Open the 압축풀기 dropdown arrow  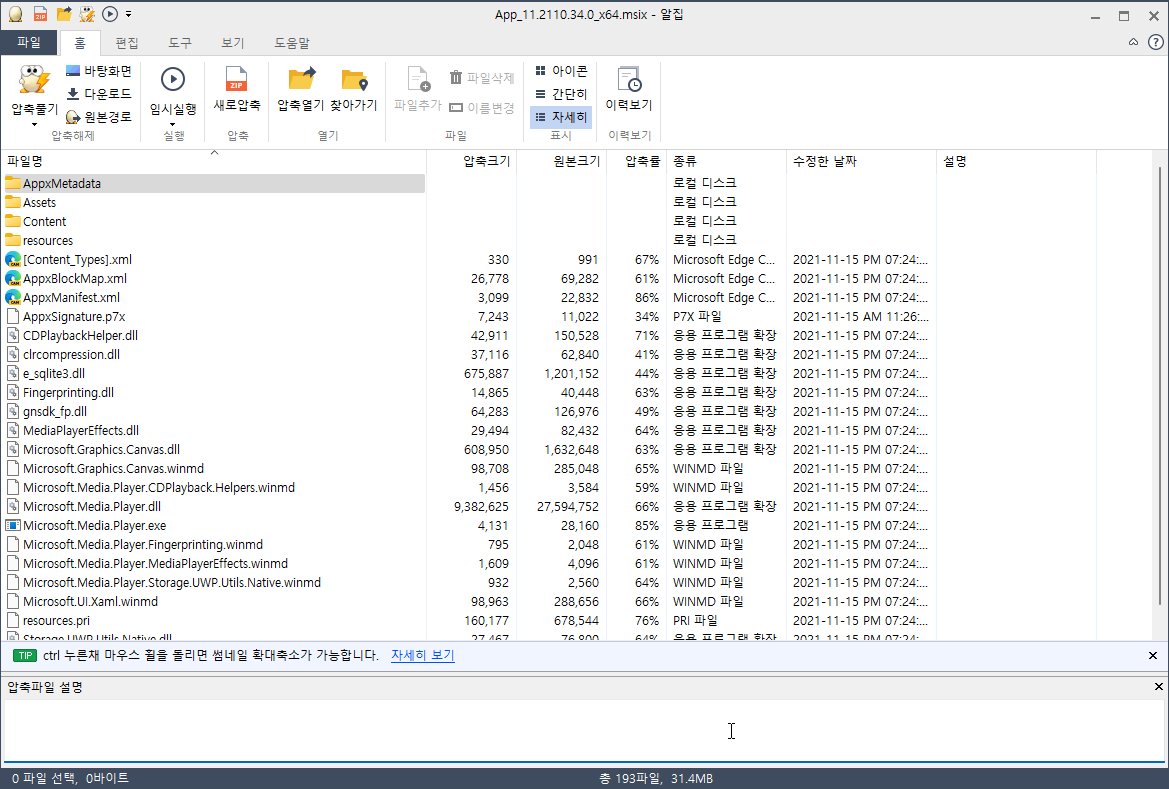click(34, 125)
